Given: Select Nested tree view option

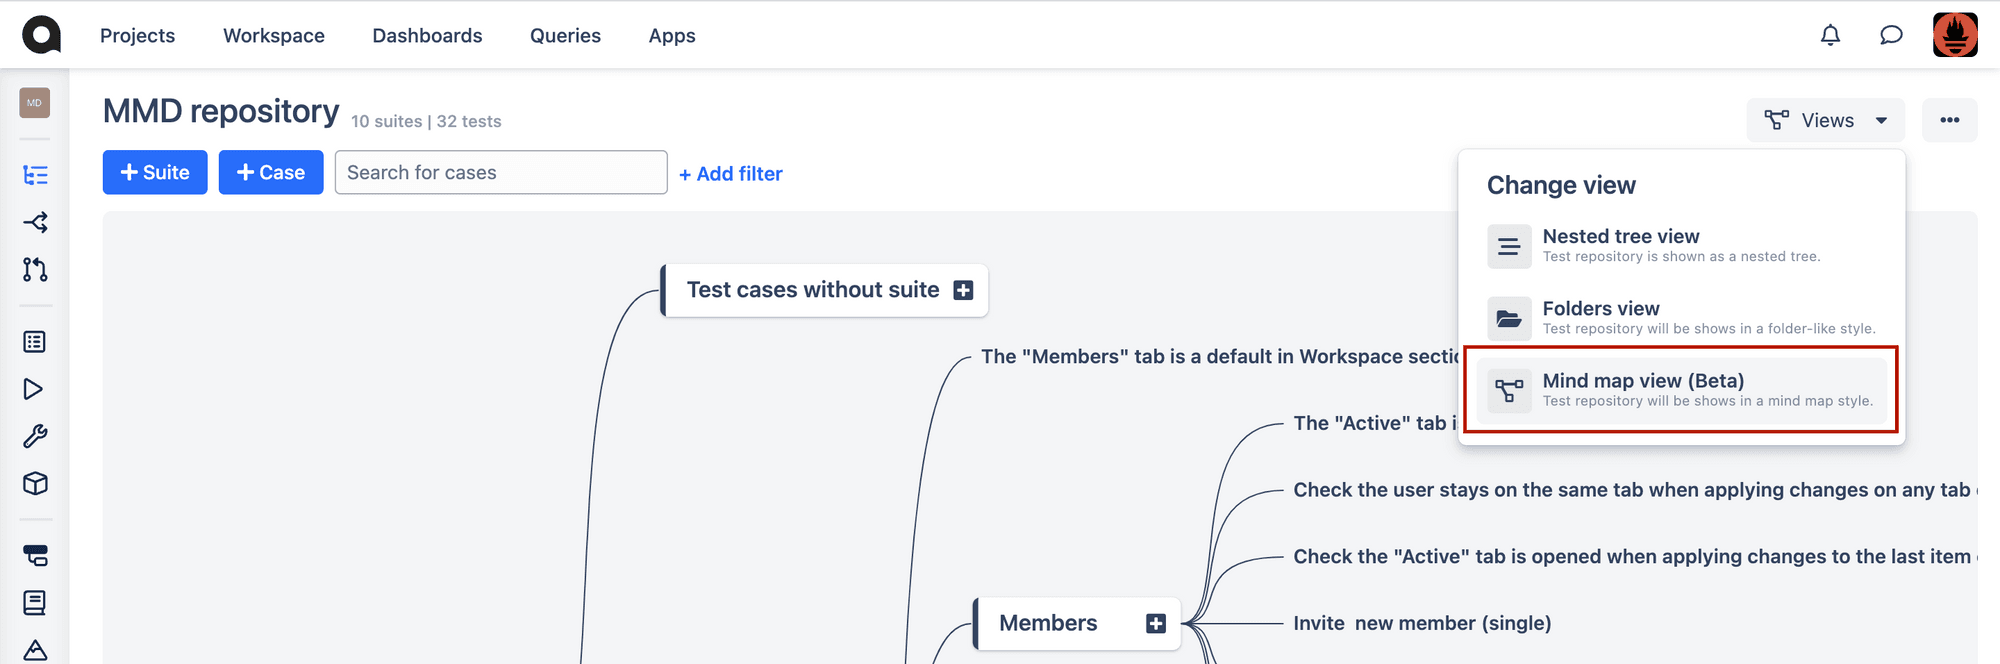Looking at the screenshot, I should 1682,246.
